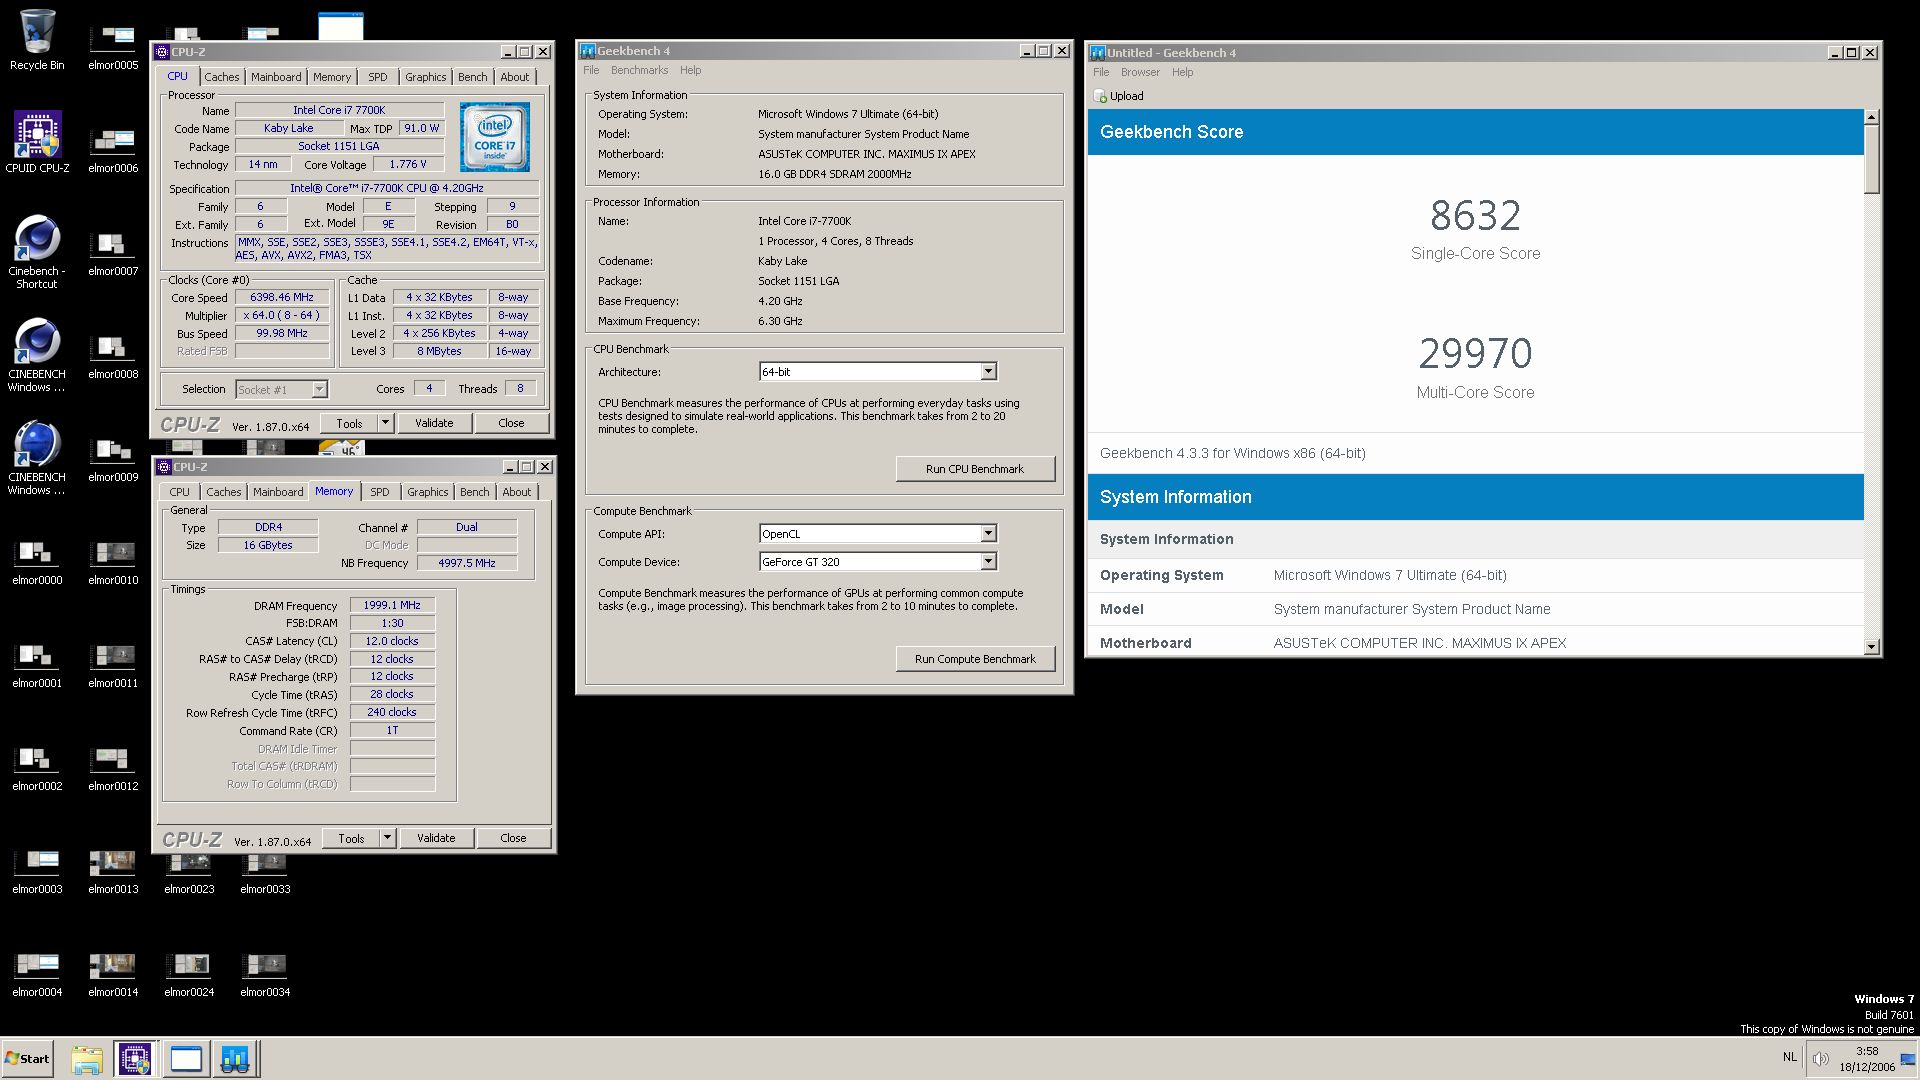Click the Intel Core i7 logo in CPU-Z
The height and width of the screenshot is (1080, 1920).
click(494, 137)
